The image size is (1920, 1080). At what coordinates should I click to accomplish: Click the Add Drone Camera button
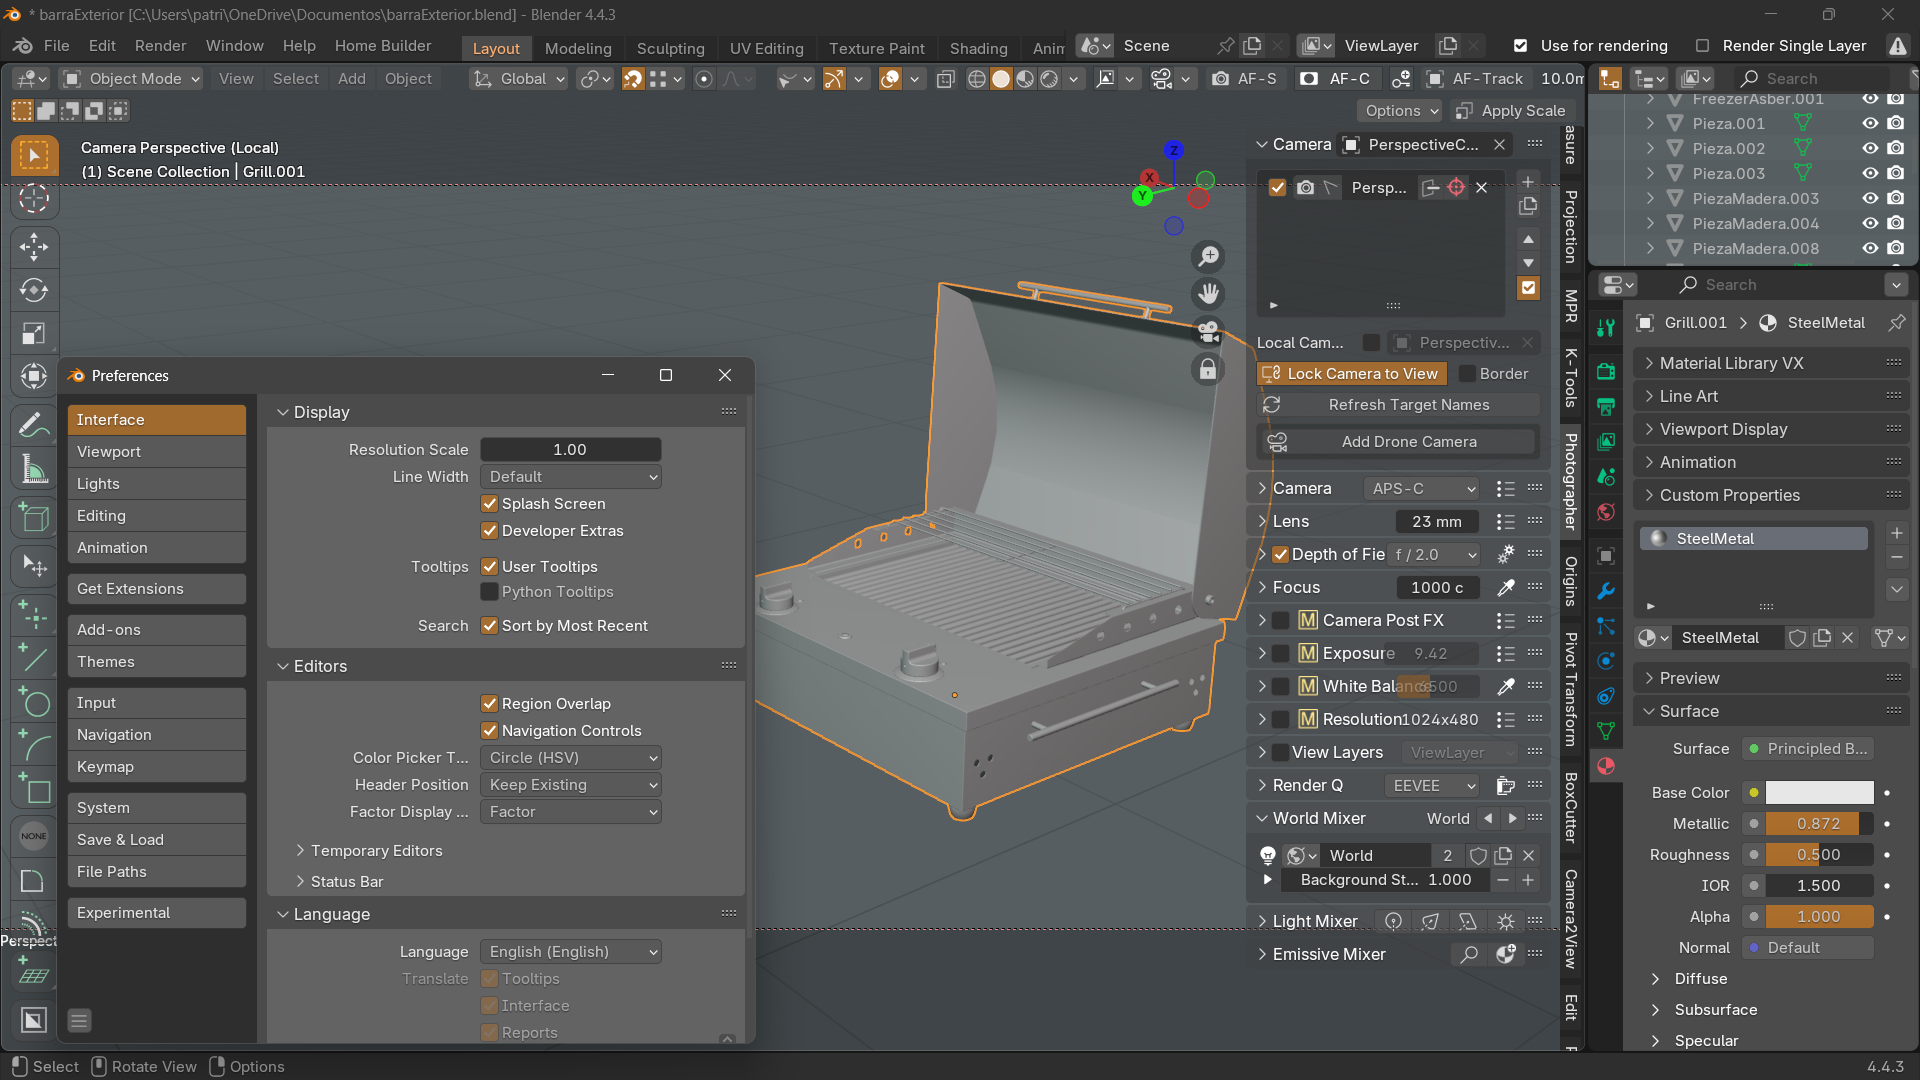tap(1408, 442)
